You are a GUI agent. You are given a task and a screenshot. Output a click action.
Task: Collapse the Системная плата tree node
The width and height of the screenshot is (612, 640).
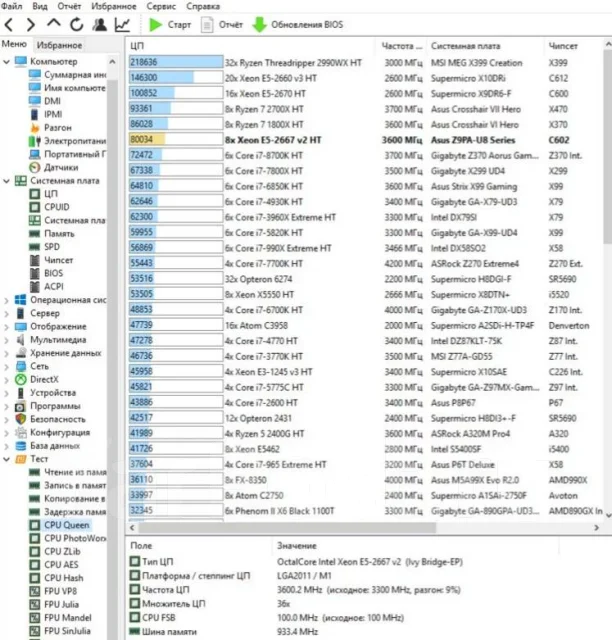[6, 181]
